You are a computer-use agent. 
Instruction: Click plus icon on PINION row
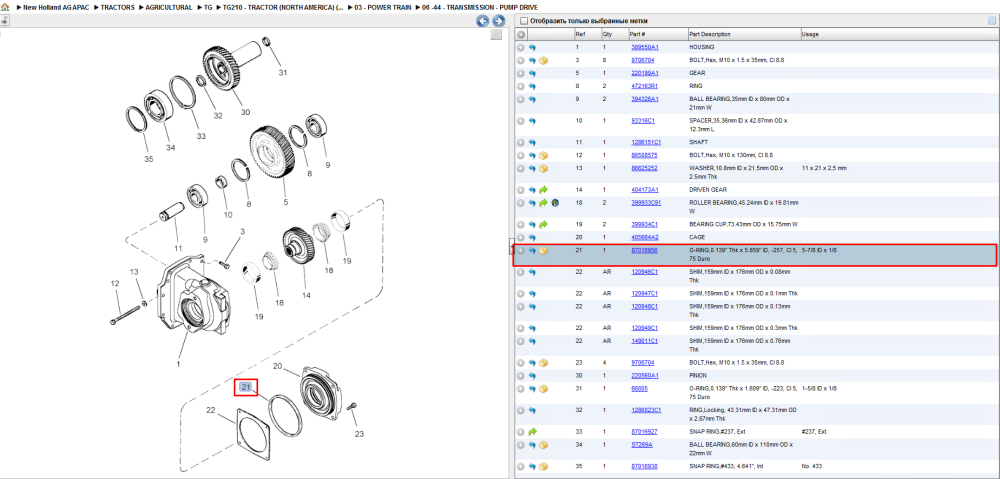pyautogui.click(x=521, y=376)
